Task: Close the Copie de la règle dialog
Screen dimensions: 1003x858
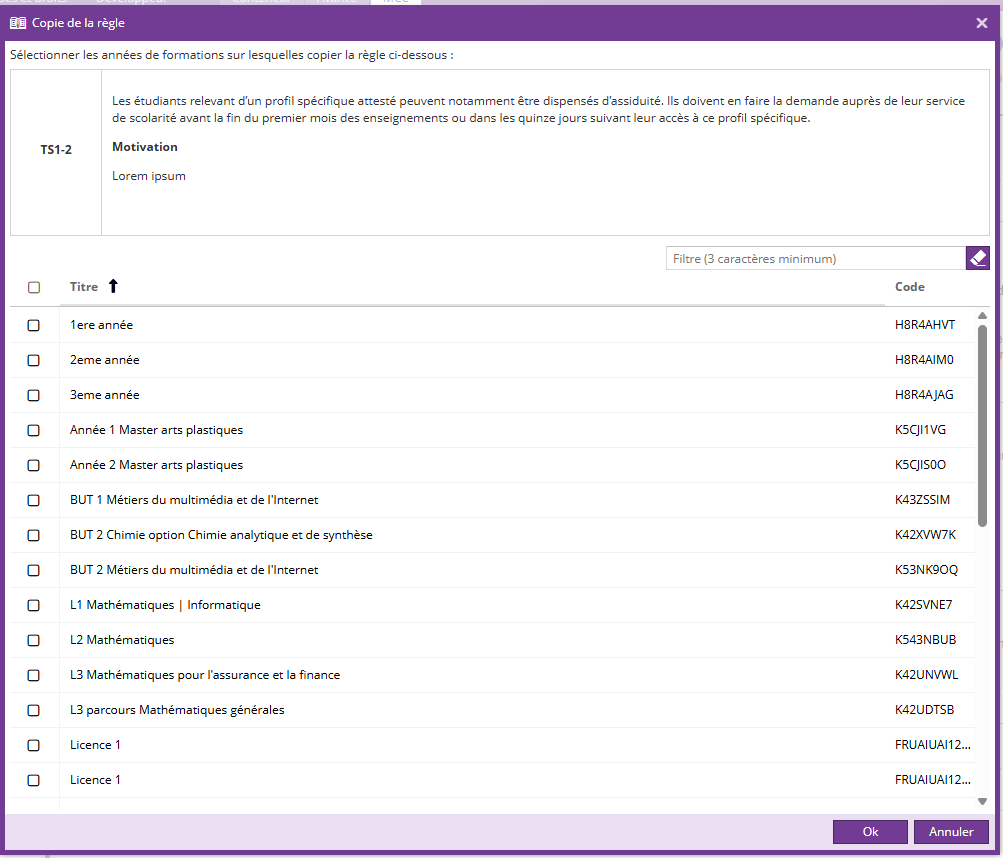Action: tap(981, 23)
